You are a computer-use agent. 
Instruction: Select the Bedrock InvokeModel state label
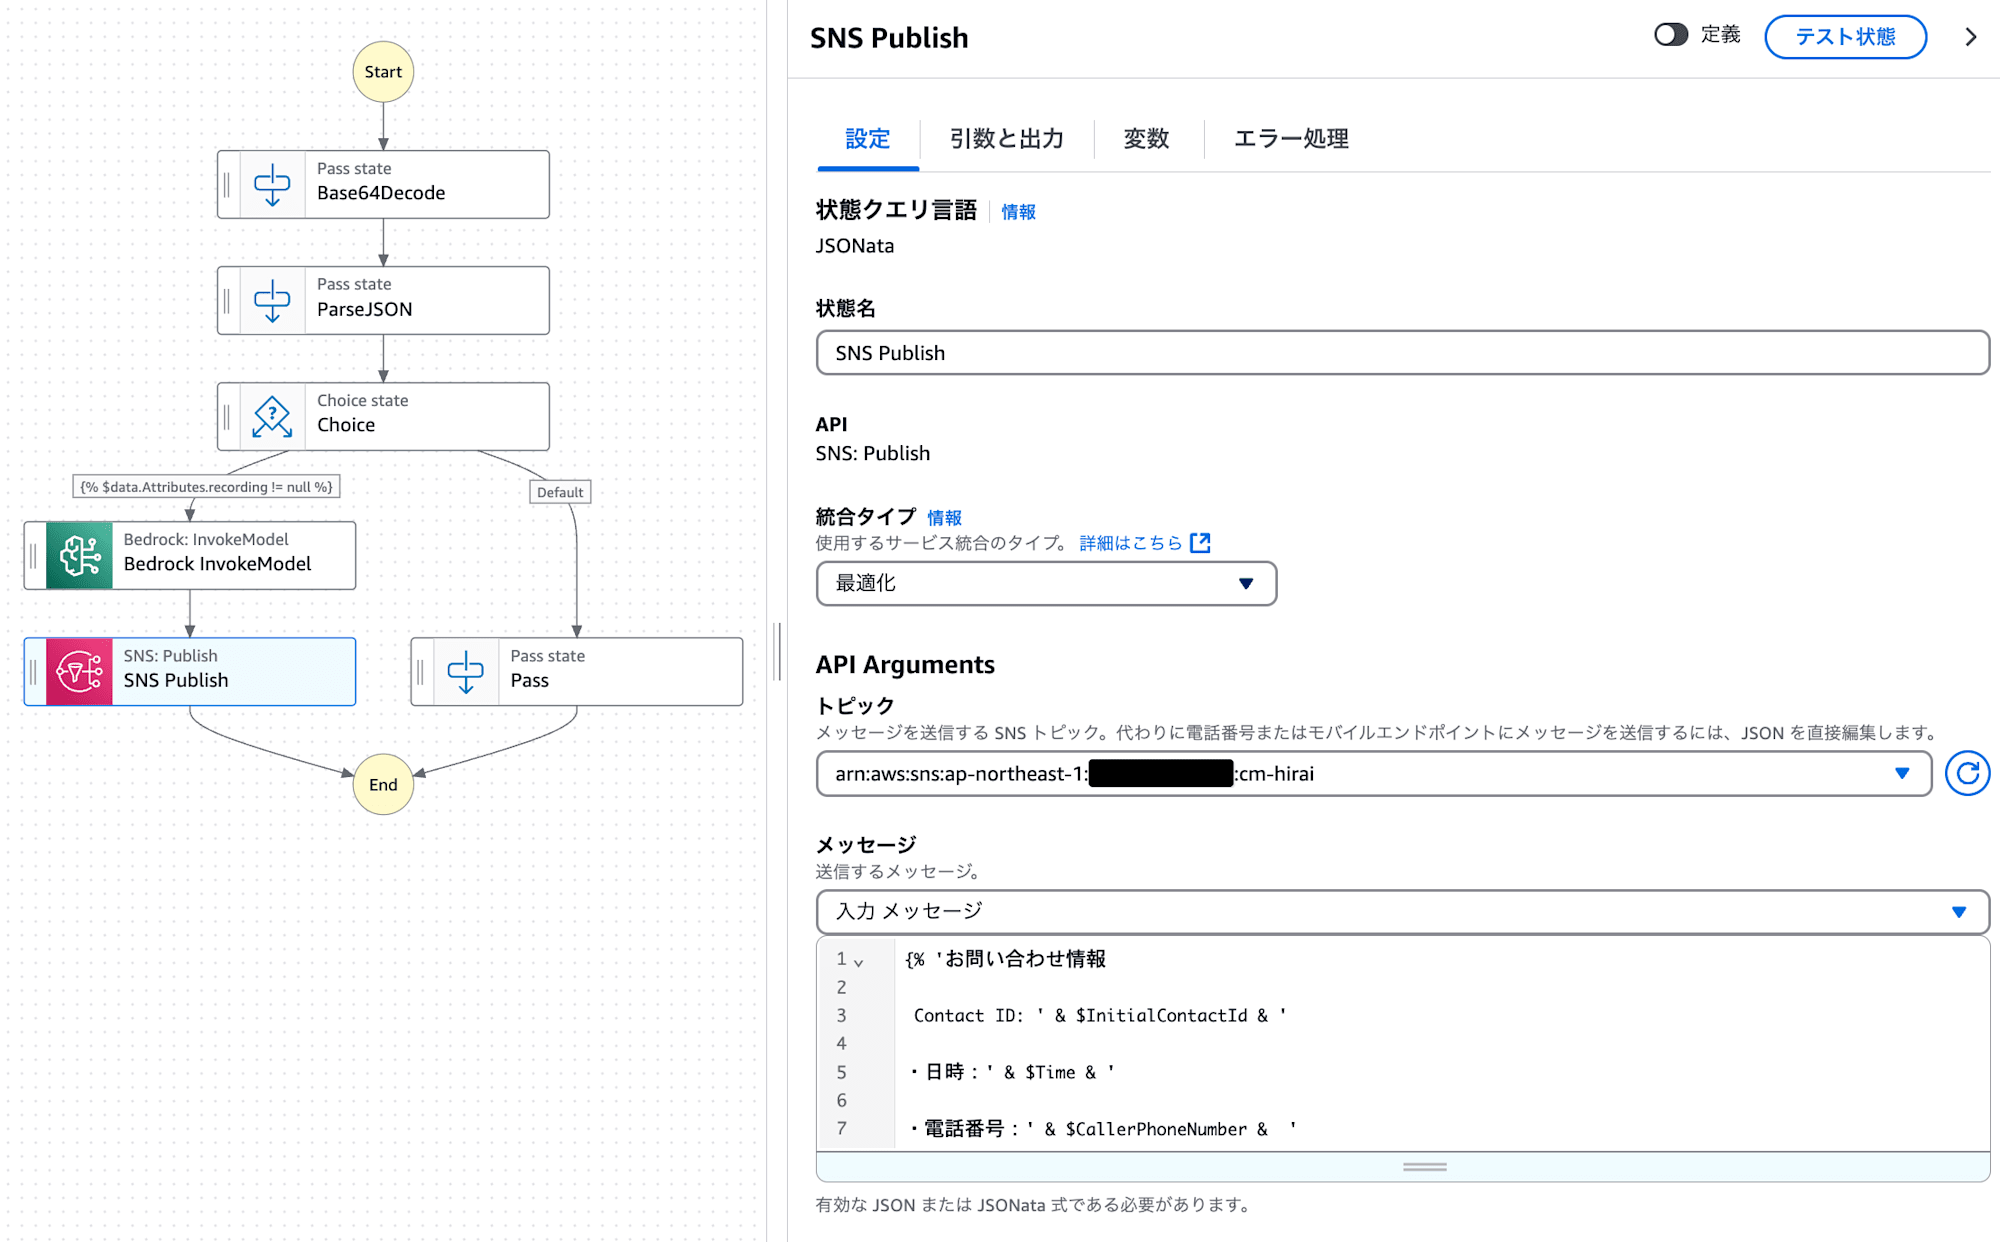tap(217, 564)
